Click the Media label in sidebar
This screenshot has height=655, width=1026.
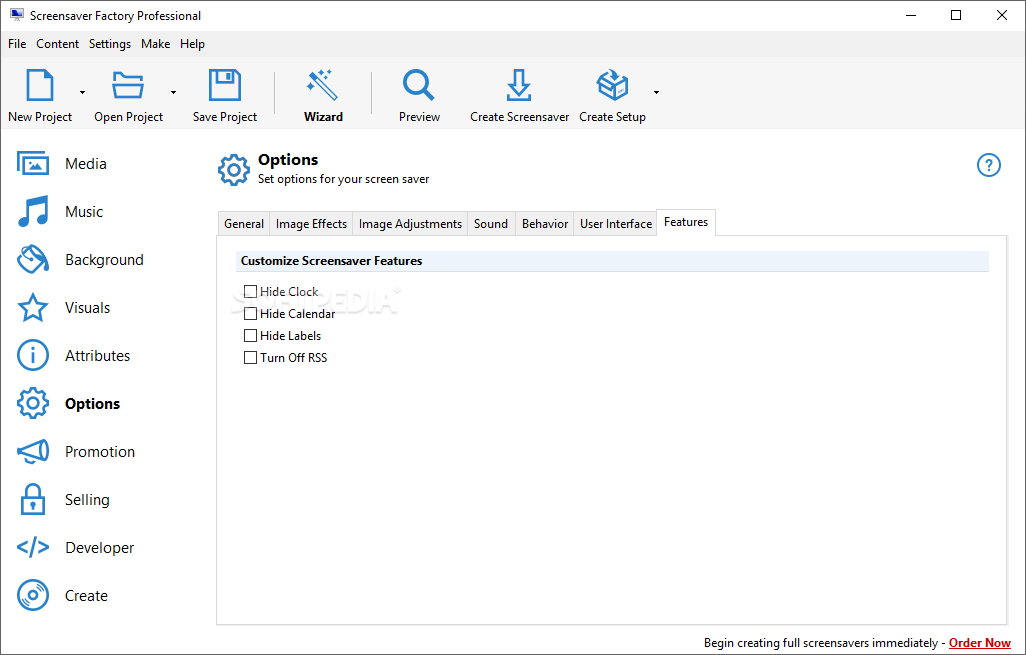pyautogui.click(x=86, y=164)
